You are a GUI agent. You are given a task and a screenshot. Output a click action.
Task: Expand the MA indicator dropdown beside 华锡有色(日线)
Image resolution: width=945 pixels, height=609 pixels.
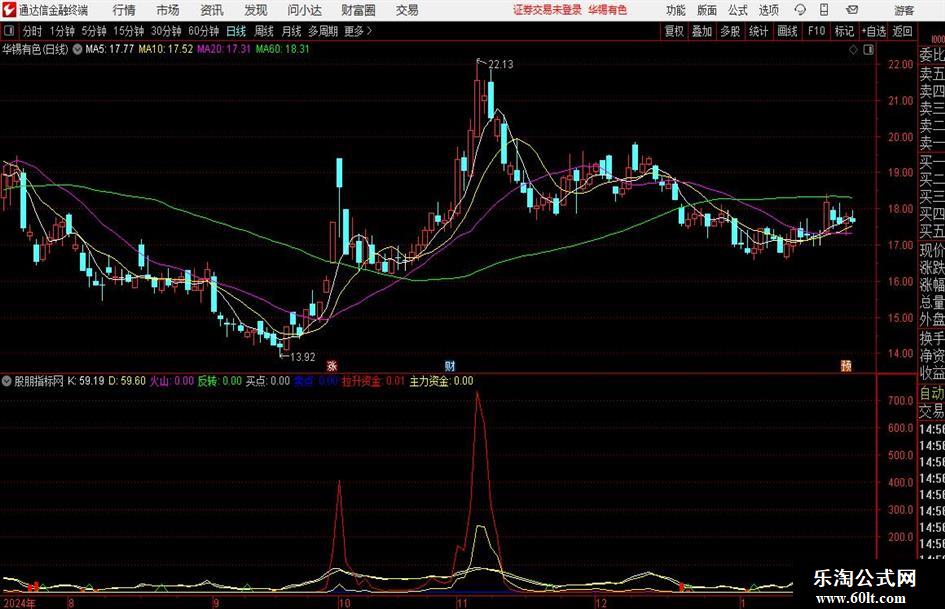point(77,49)
